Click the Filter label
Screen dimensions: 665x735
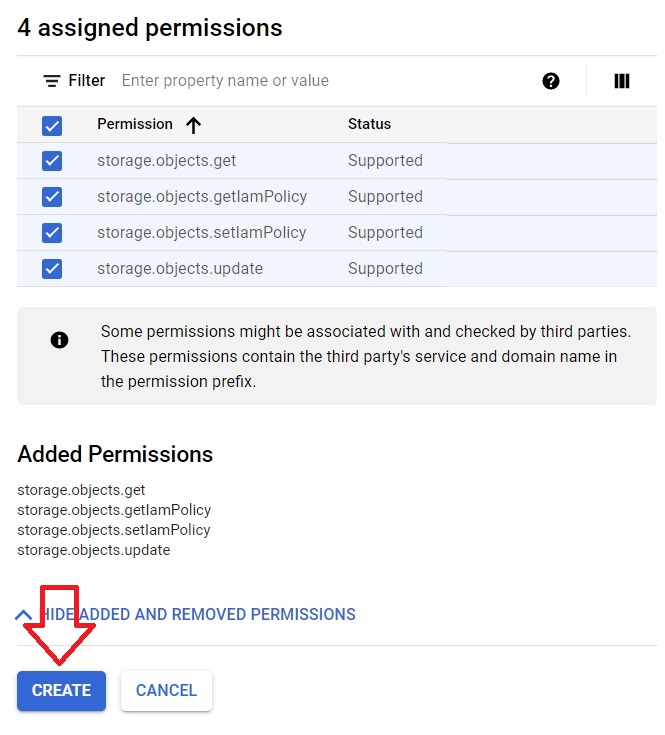click(x=87, y=81)
